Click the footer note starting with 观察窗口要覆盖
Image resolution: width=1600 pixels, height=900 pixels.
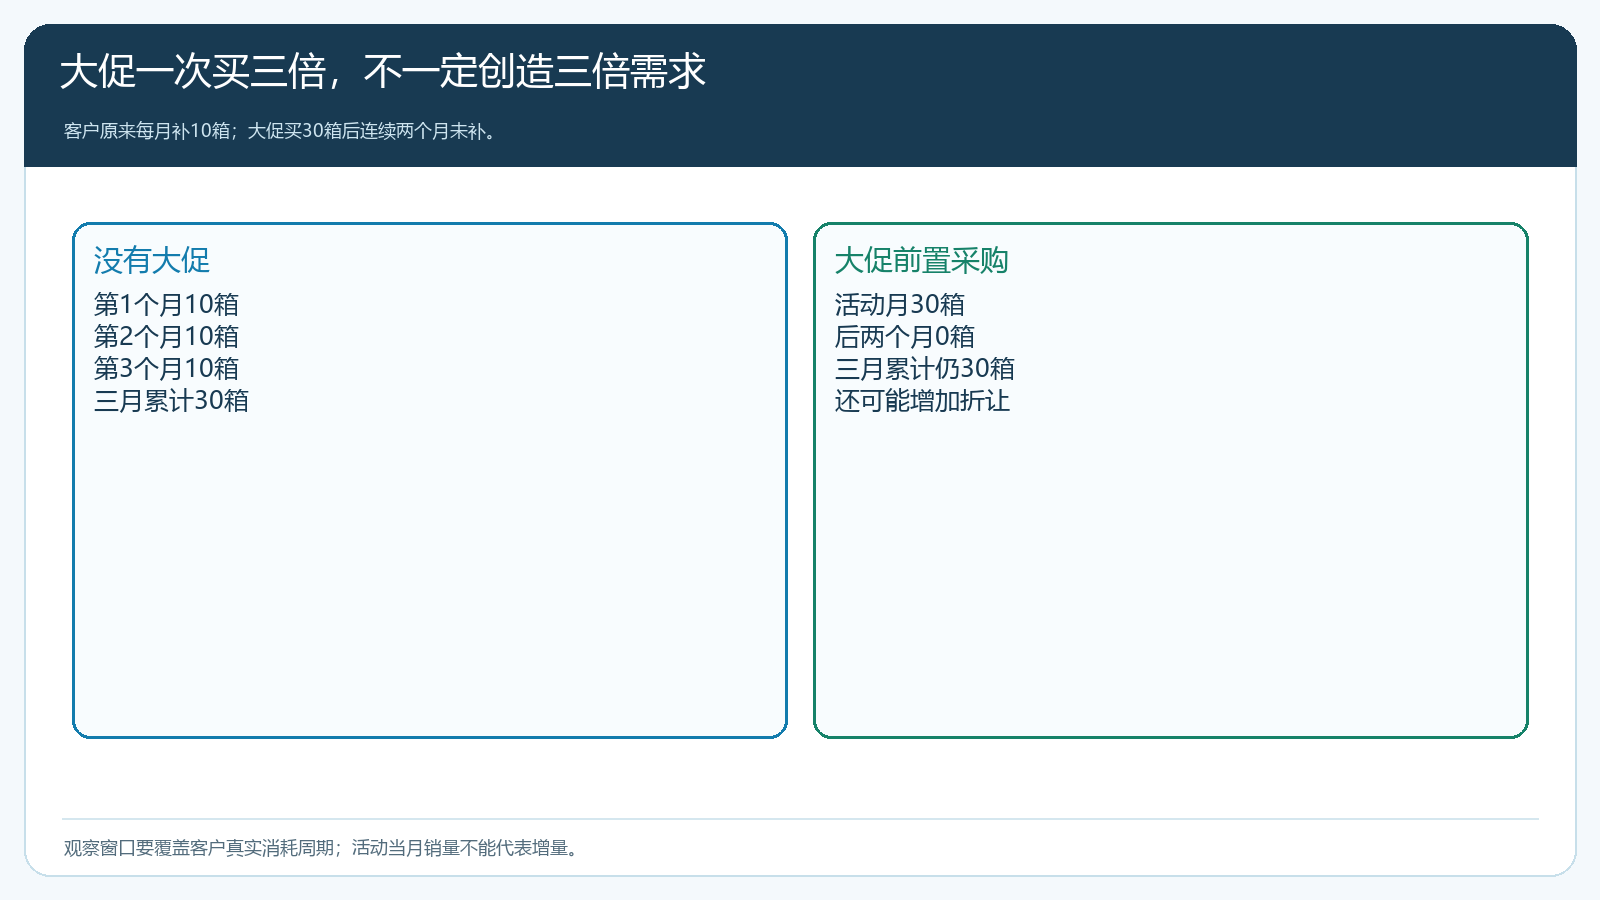pos(322,848)
